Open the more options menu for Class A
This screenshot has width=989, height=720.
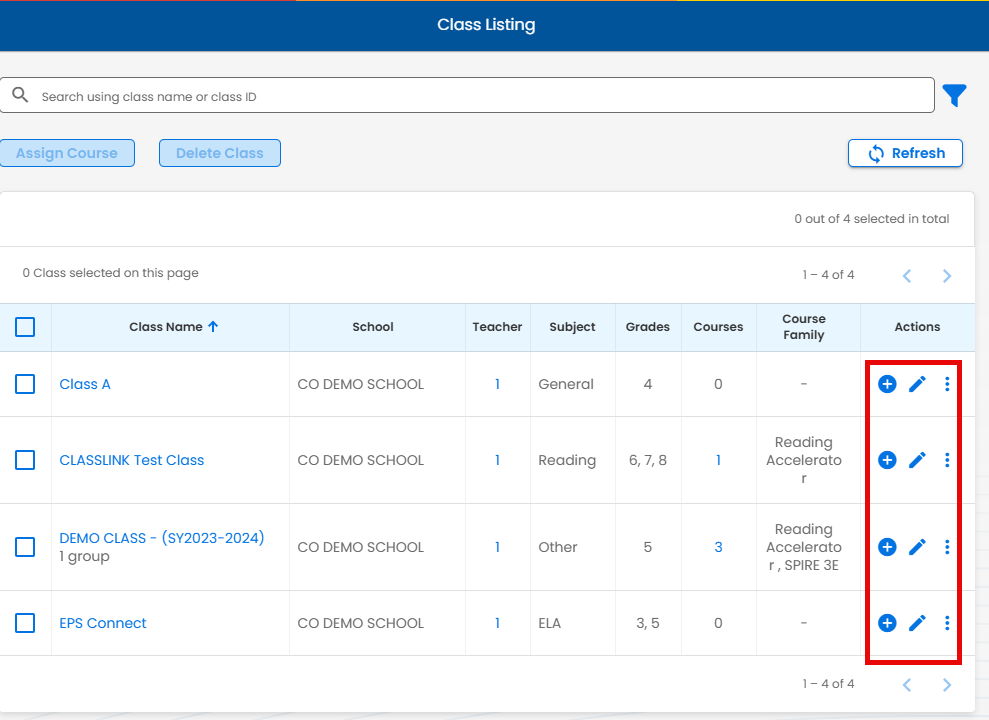point(947,384)
